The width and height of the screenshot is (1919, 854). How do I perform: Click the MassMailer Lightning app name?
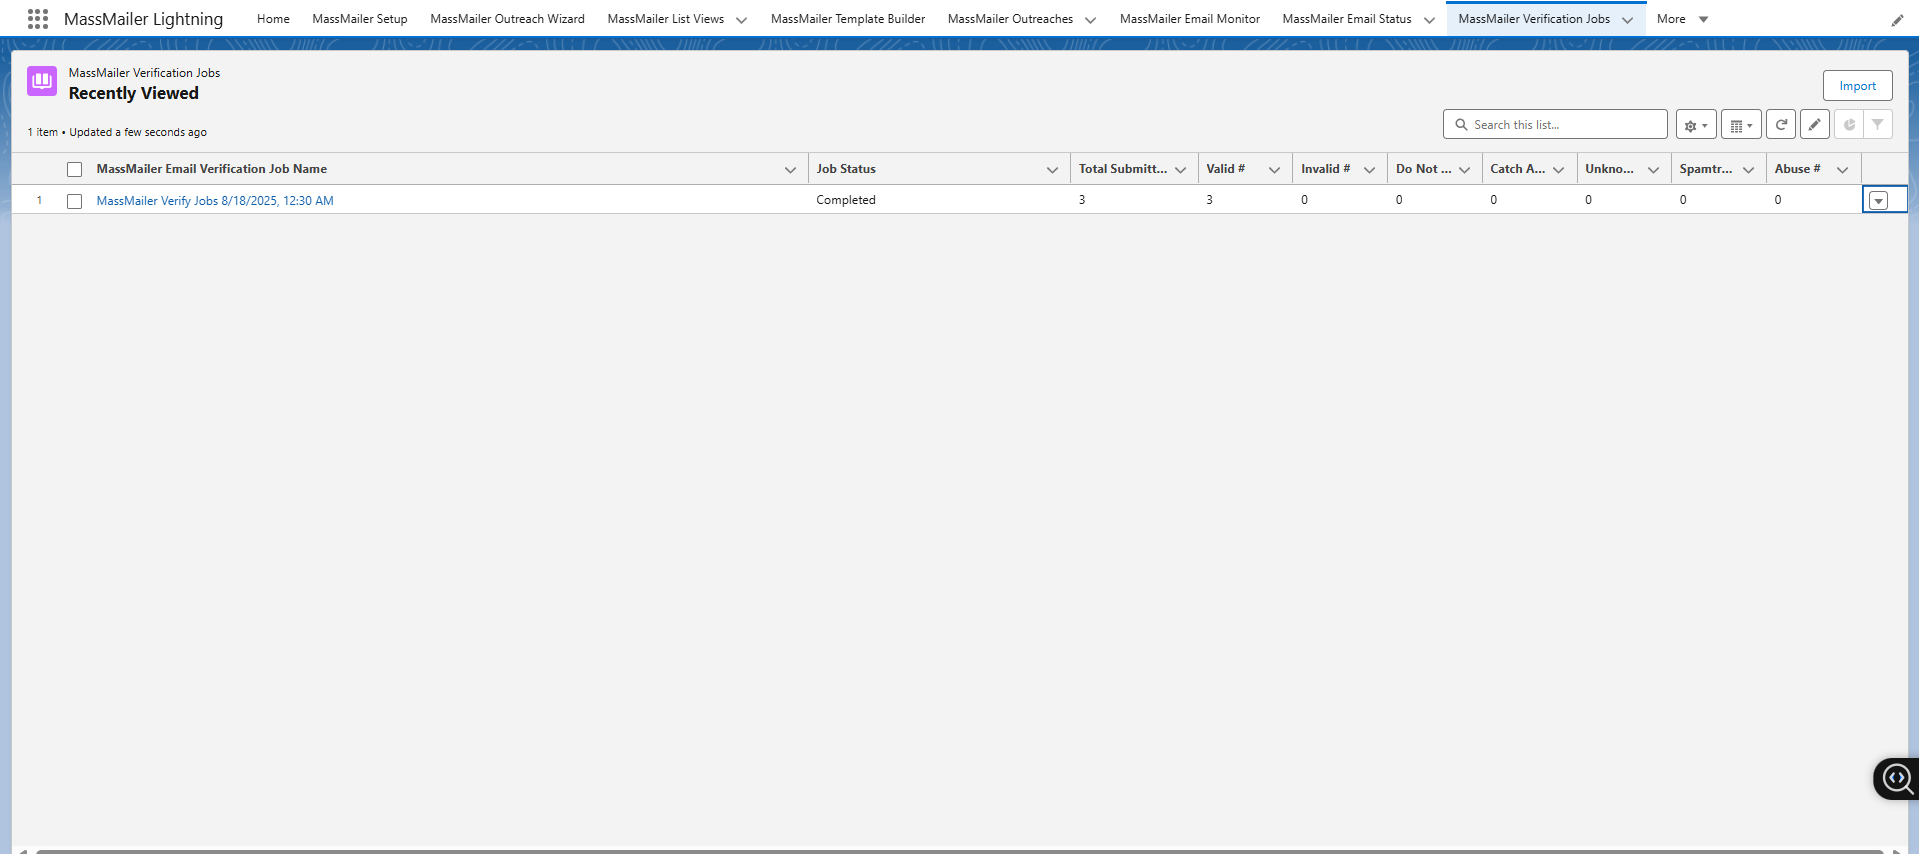(x=143, y=19)
